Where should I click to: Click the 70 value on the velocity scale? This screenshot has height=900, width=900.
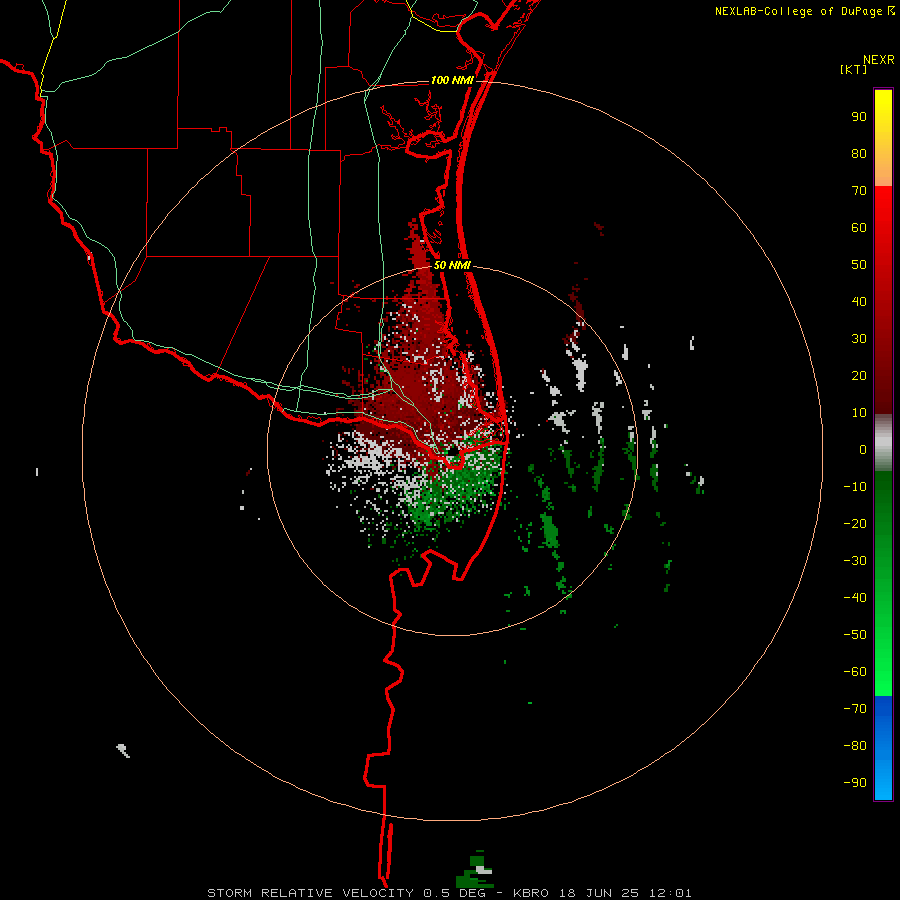(859, 191)
